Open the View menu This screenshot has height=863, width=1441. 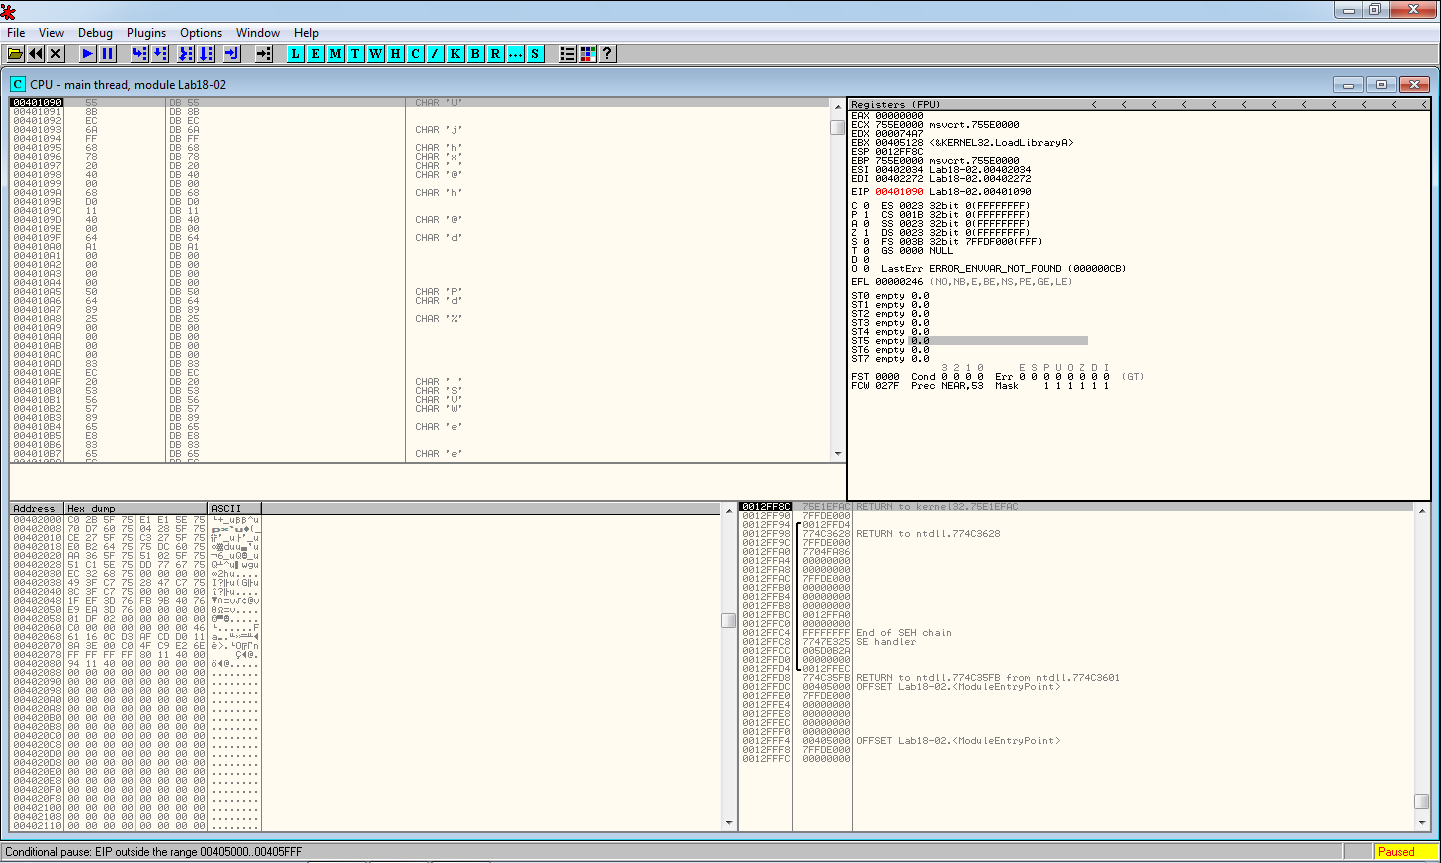[x=51, y=33]
